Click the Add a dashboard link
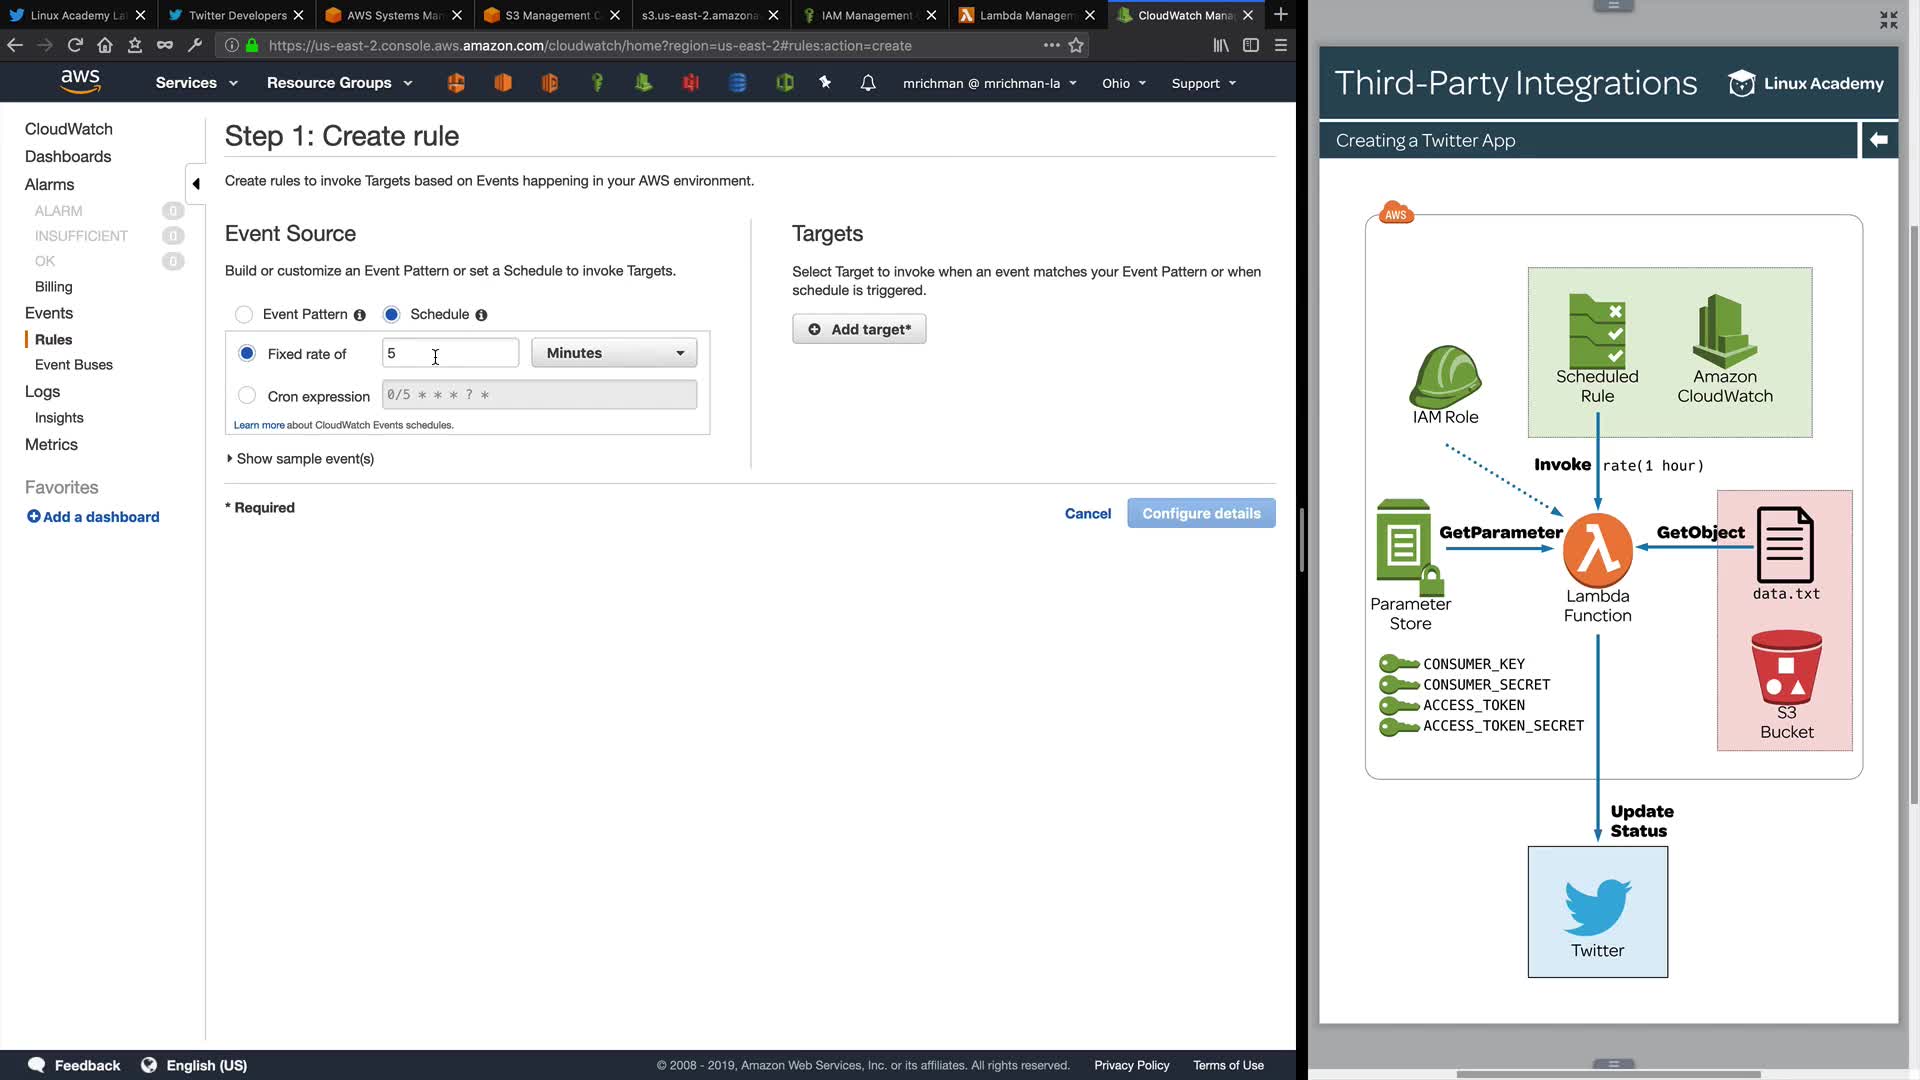This screenshot has width=1920, height=1080. click(x=93, y=517)
